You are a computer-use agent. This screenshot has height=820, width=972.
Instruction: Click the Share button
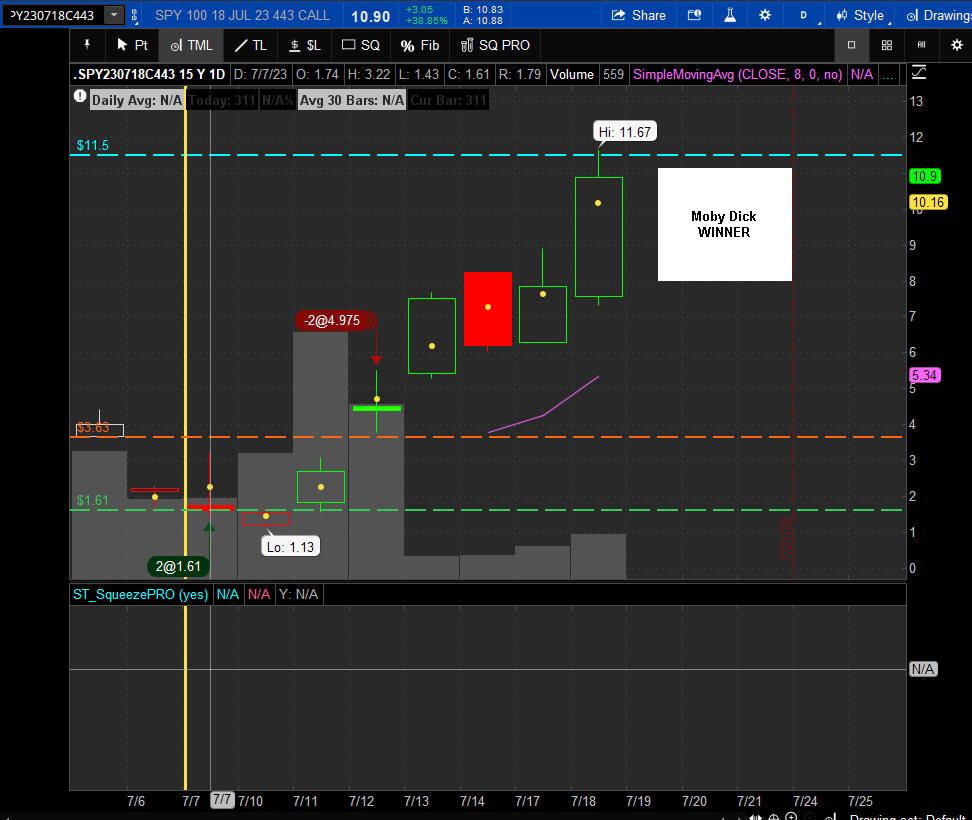click(x=638, y=15)
